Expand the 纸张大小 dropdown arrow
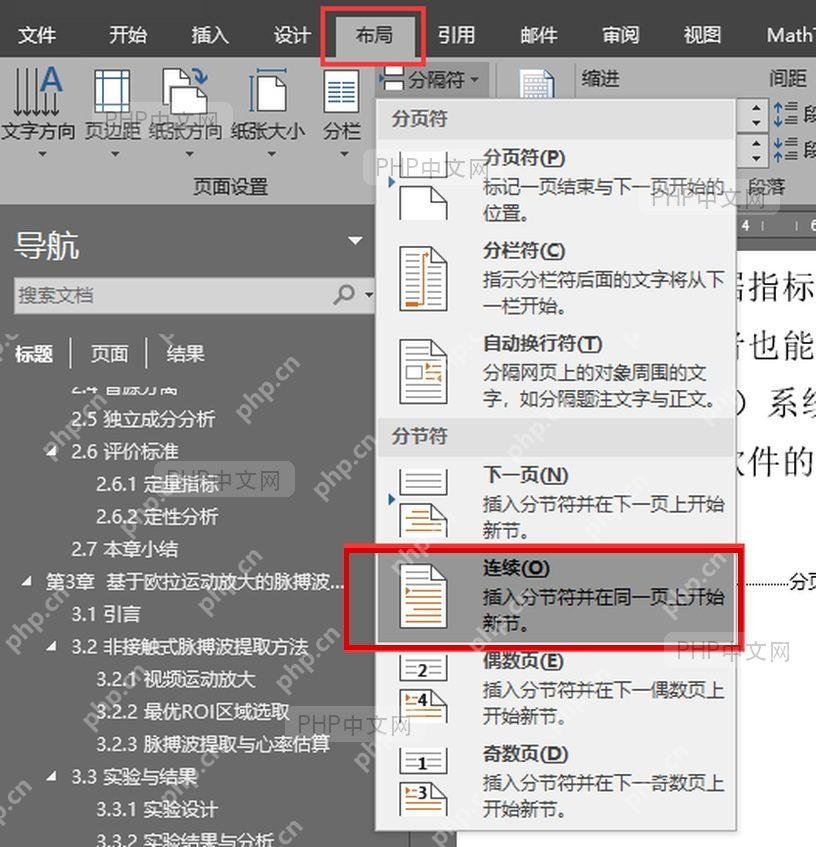Screen dimensions: 816x847 point(272,154)
